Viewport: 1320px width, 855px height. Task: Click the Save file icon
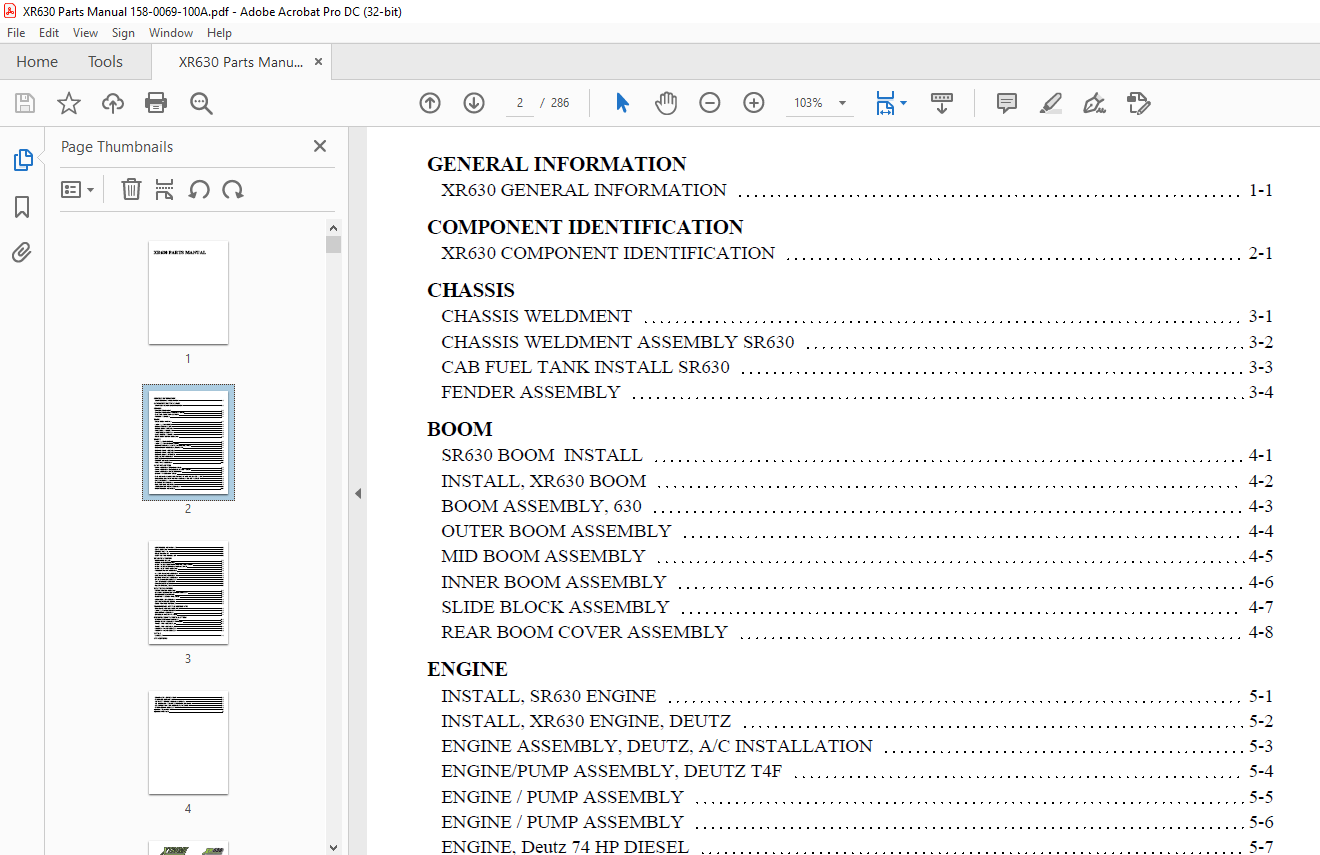25,103
